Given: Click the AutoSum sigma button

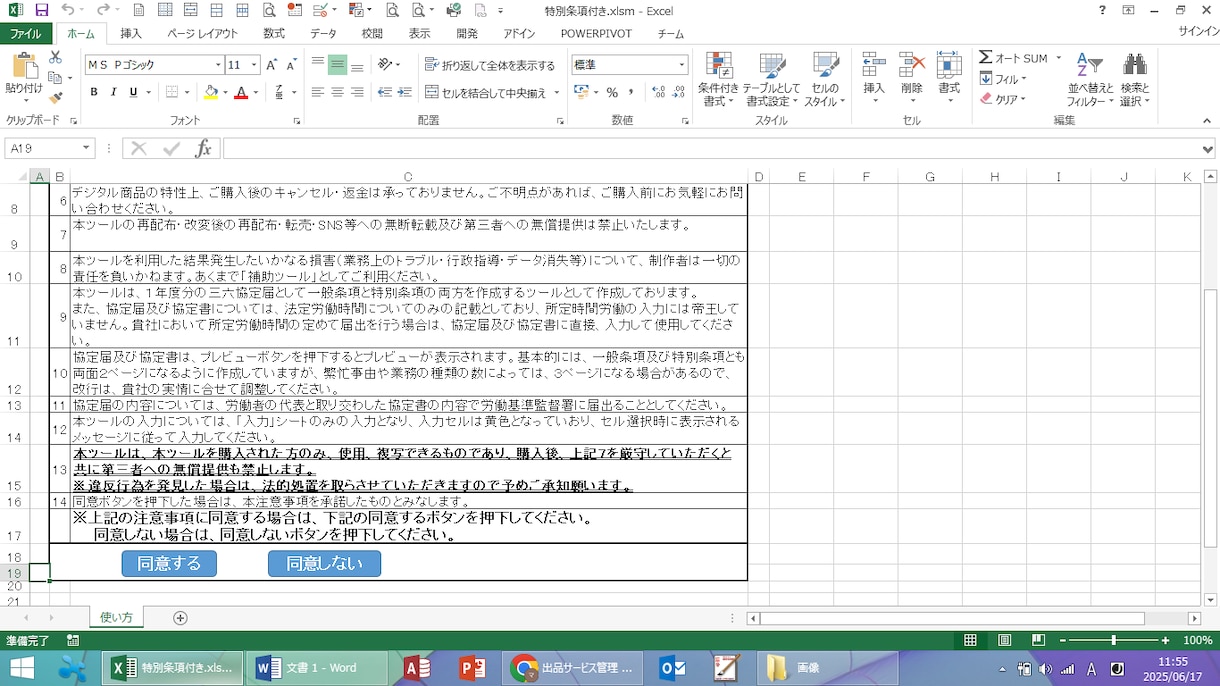Looking at the screenshot, I should tap(1013, 58).
